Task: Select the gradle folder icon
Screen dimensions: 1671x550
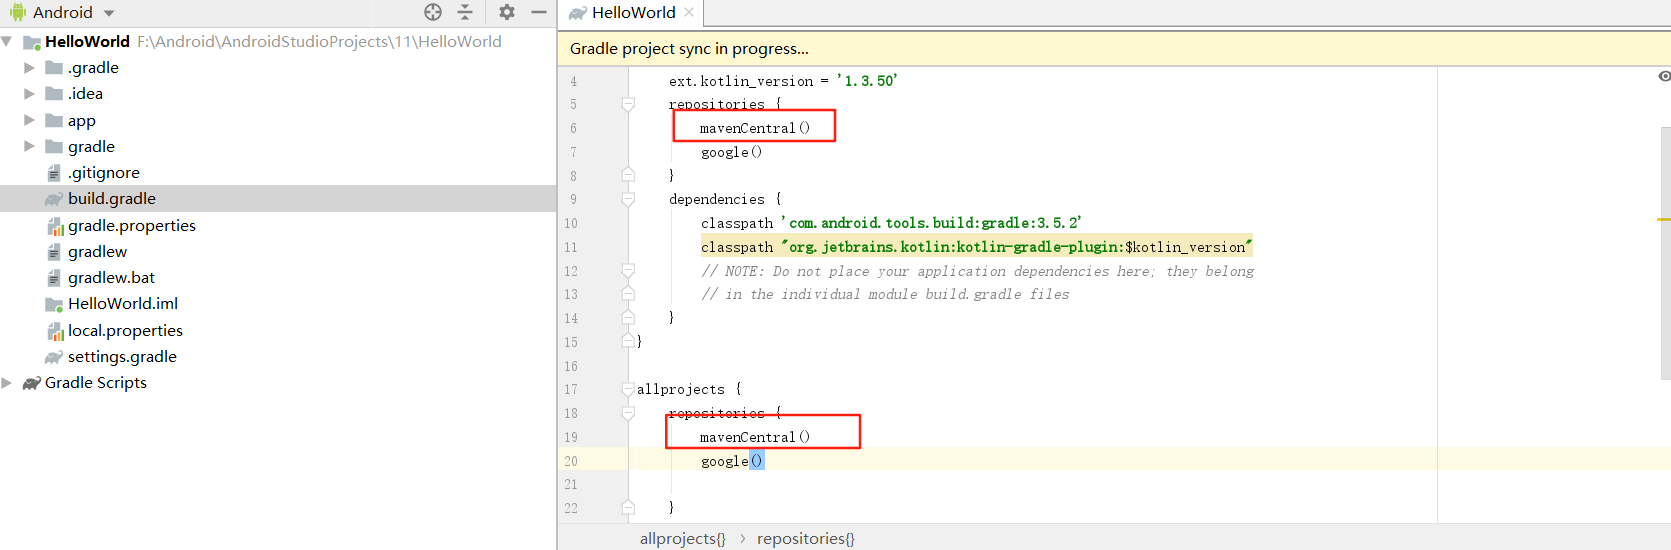Action: pyautogui.click(x=54, y=146)
